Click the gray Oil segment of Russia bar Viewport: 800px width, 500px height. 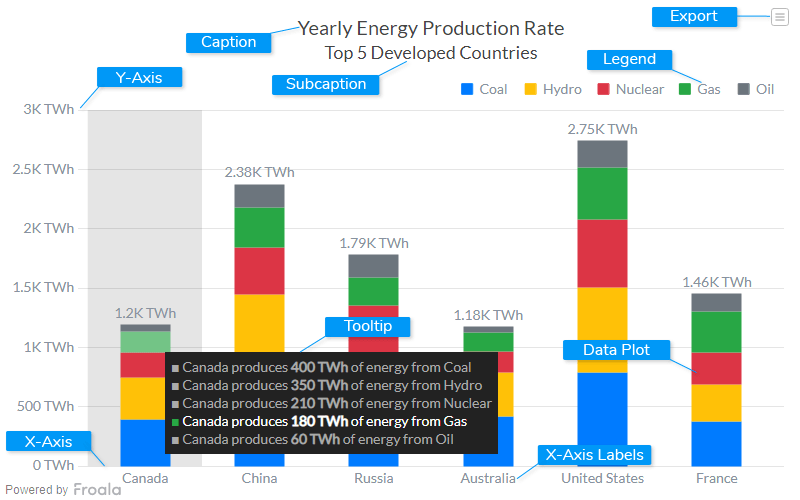[373, 265]
